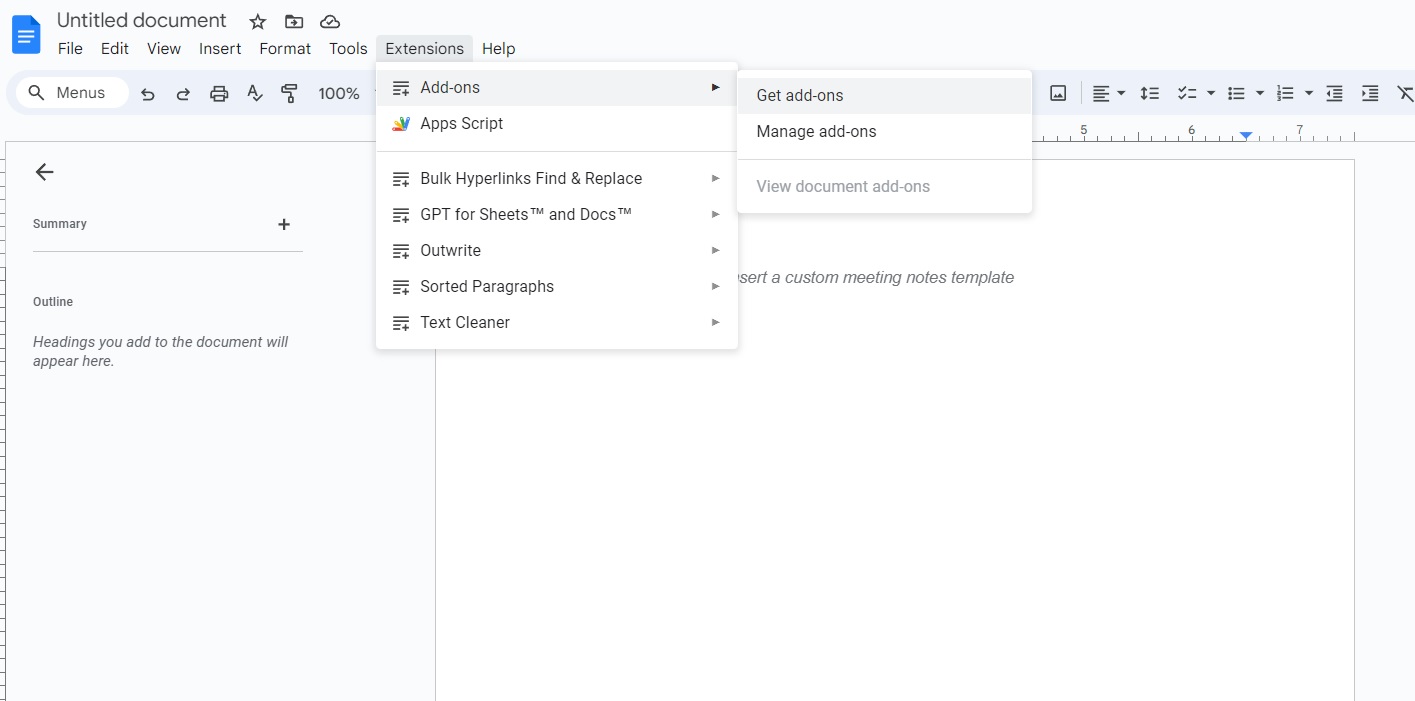Viewport: 1415px width, 701px height.
Task: Click the Redo arrow
Action: (183, 94)
